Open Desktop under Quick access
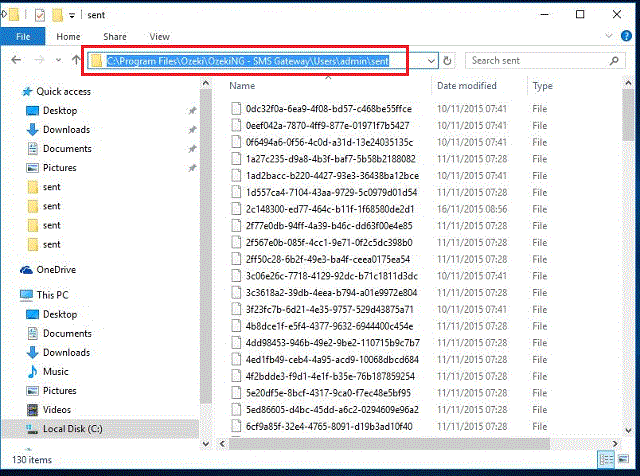 click(60, 111)
